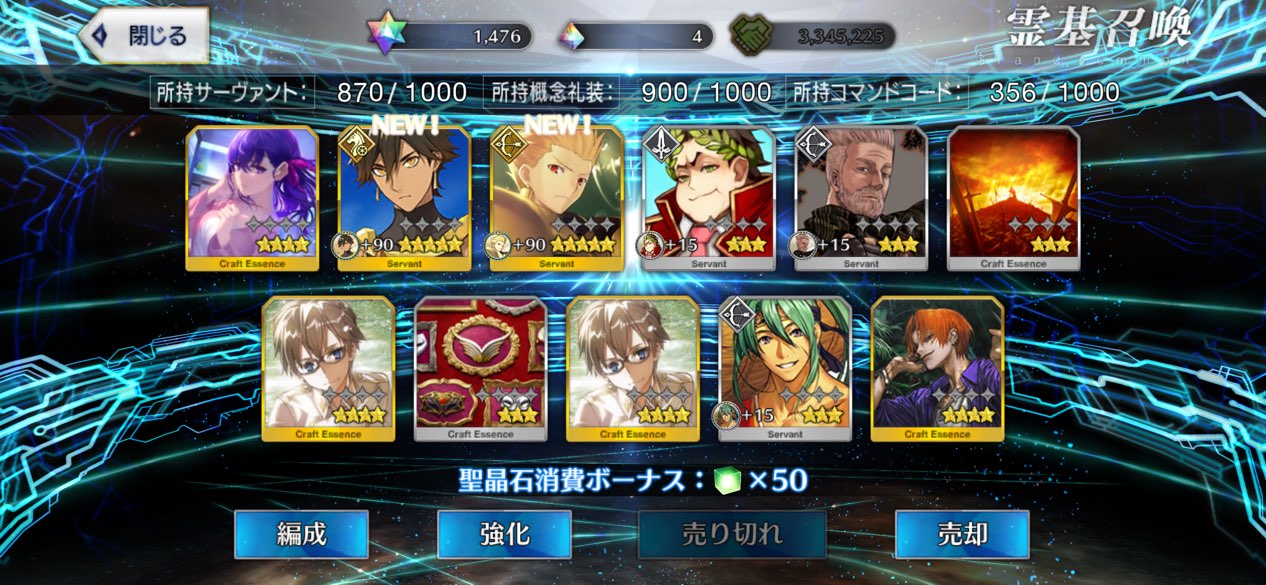Select the burning hill Craft Essence card

pyautogui.click(x=1013, y=199)
